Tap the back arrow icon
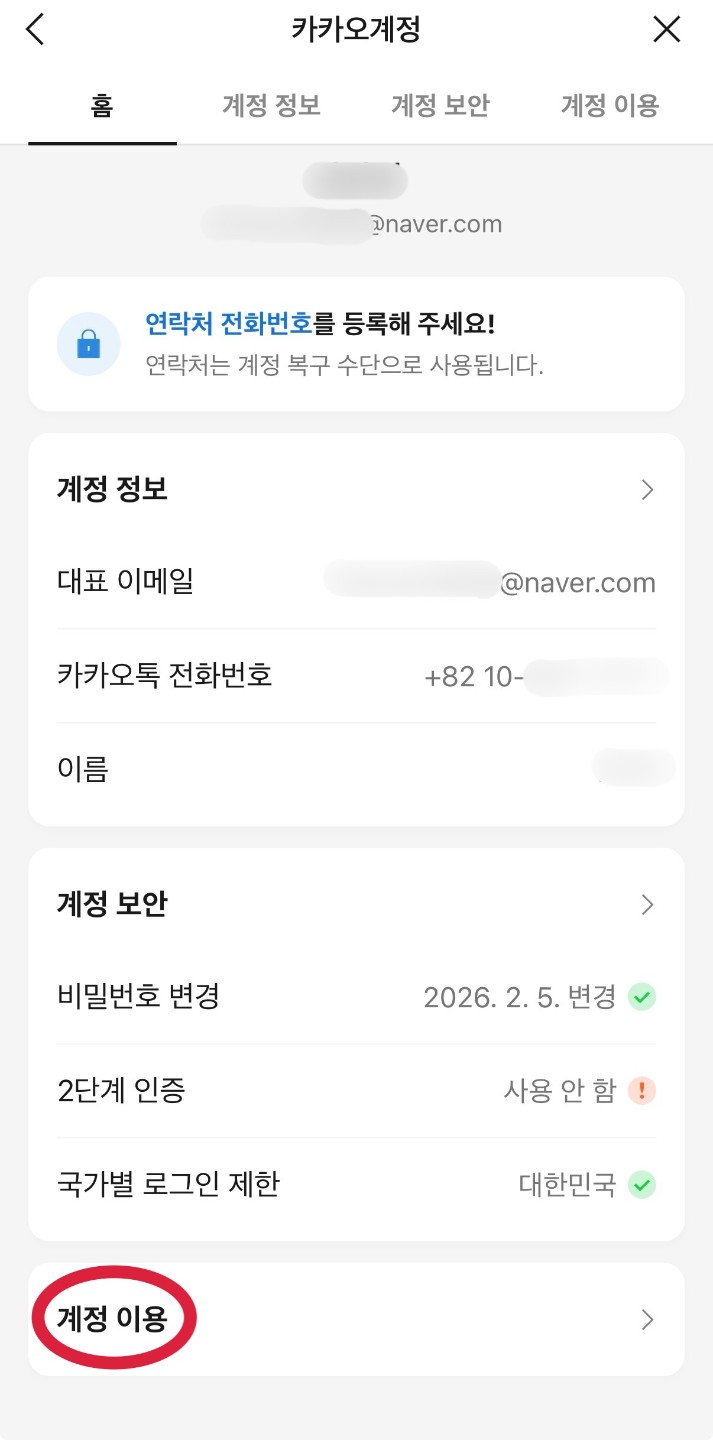The height and width of the screenshot is (1440, 713). click(x=36, y=30)
